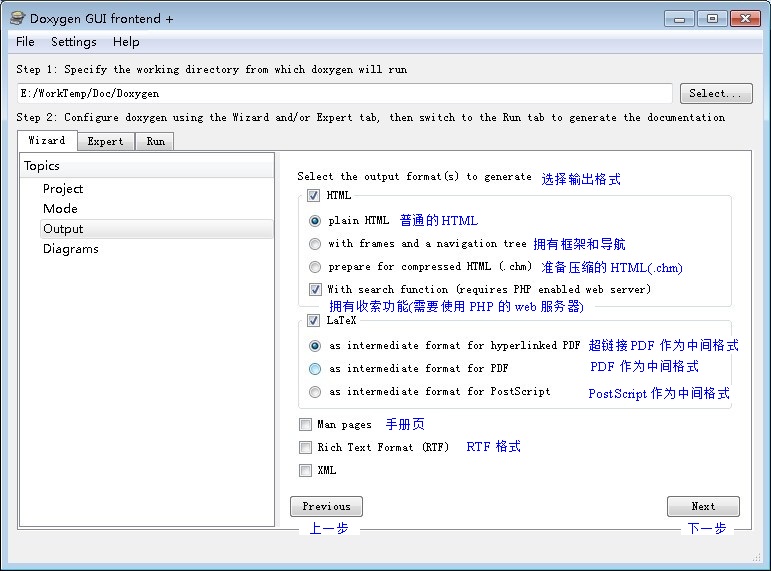
Task: Select Diagrams in the Topics list
Action: (71, 249)
